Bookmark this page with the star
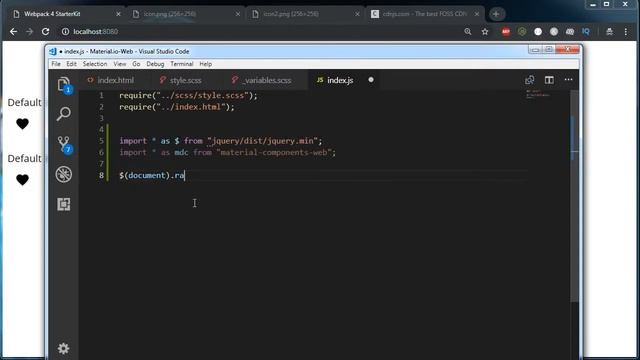The width and height of the screenshot is (640, 360). point(485,31)
